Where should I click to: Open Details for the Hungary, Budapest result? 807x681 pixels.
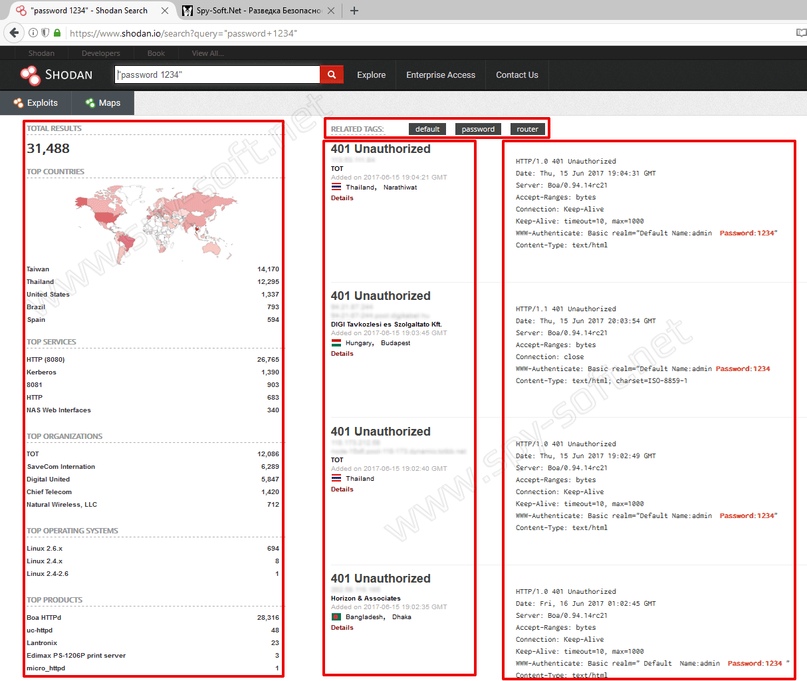coord(342,354)
